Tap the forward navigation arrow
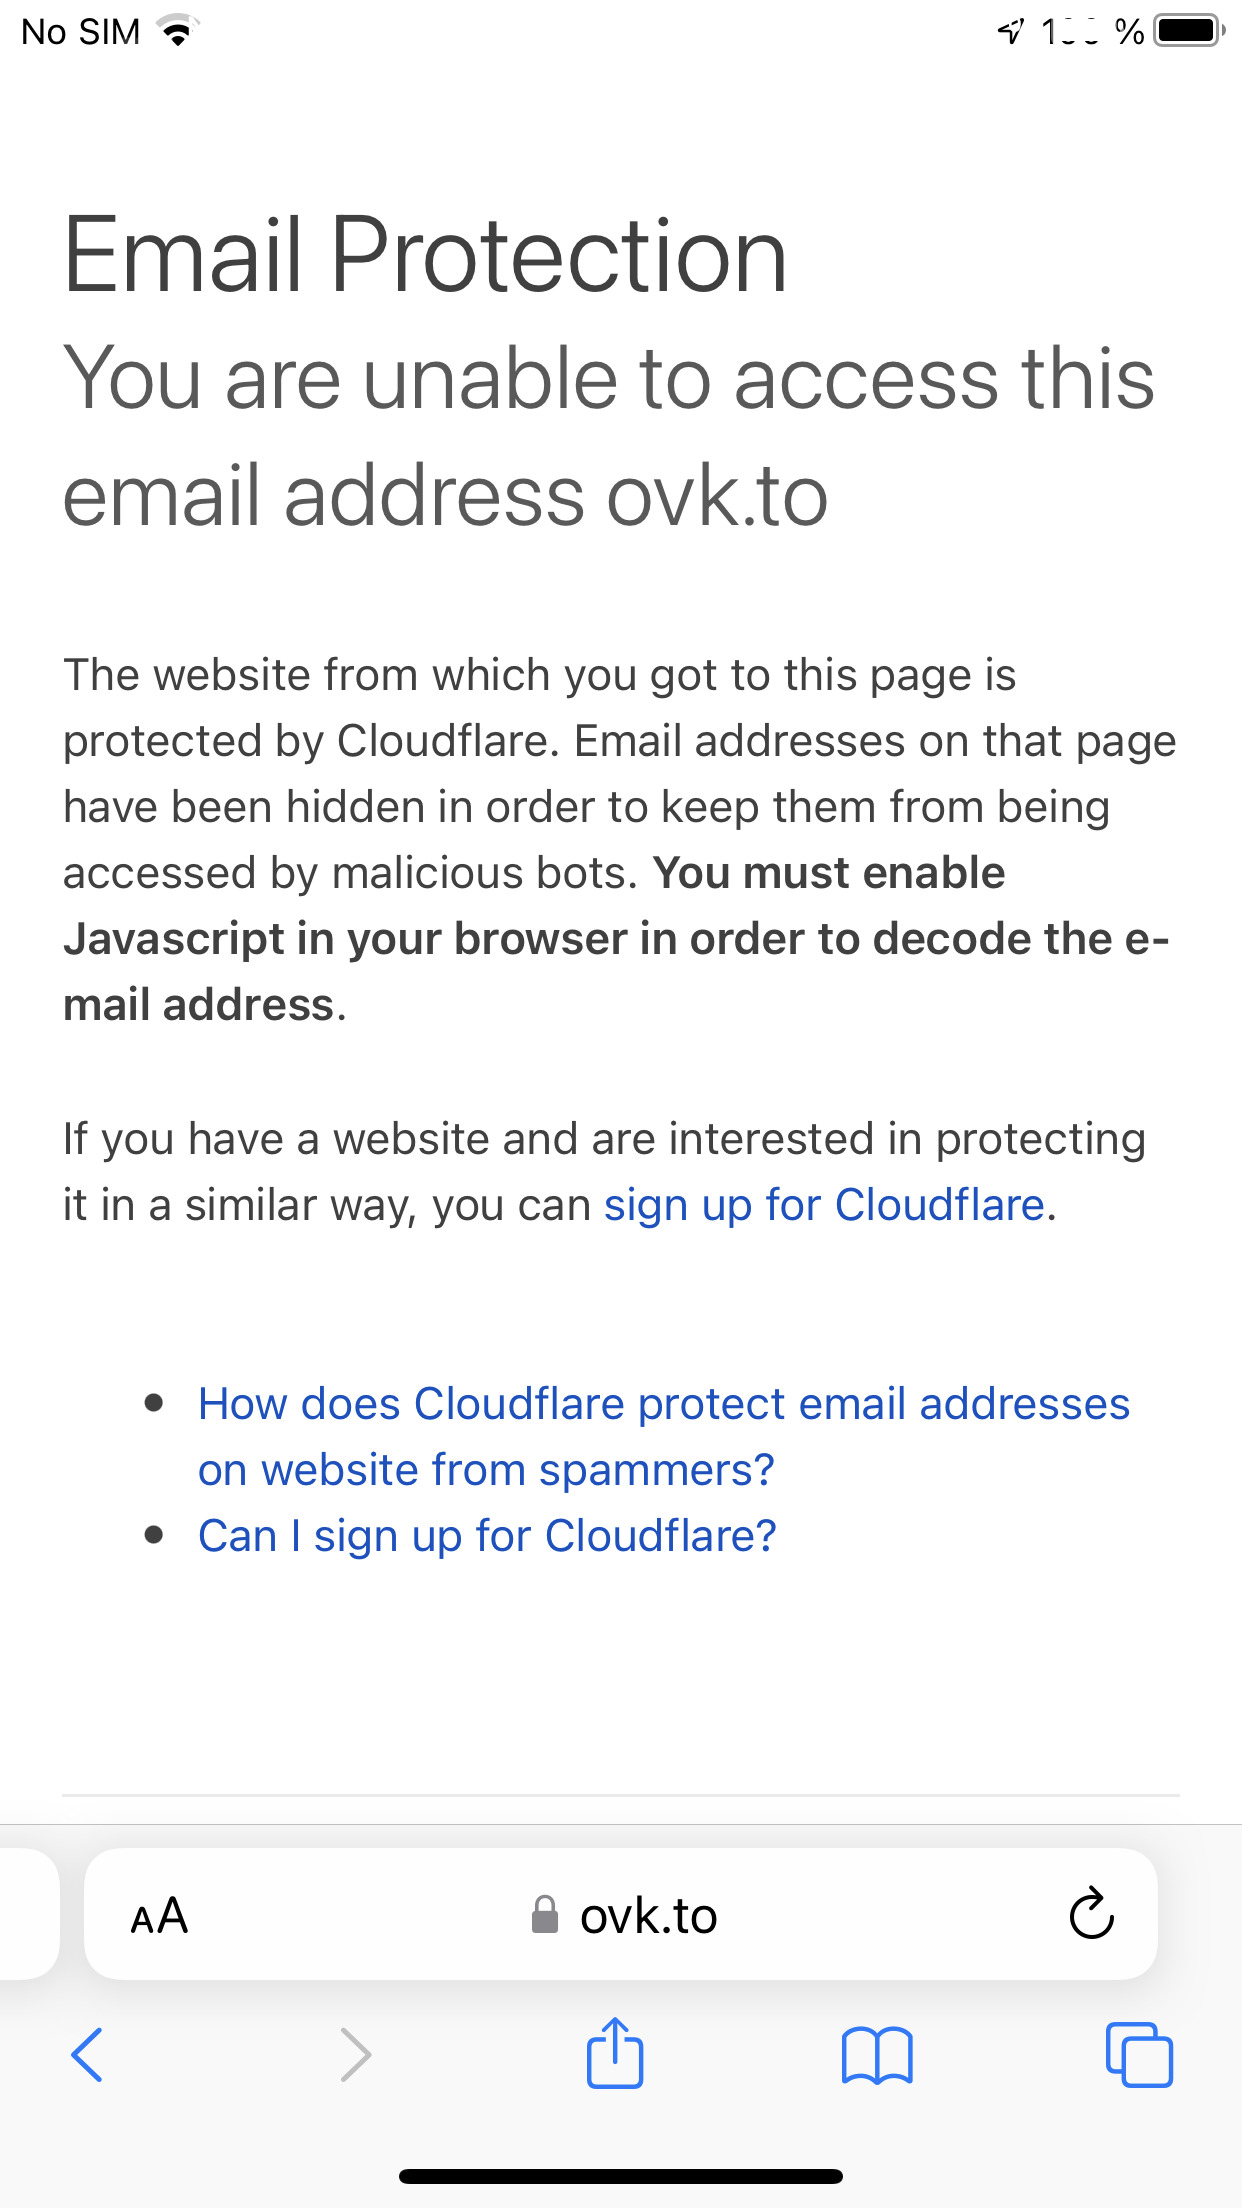1242x2208 pixels. tap(355, 2055)
